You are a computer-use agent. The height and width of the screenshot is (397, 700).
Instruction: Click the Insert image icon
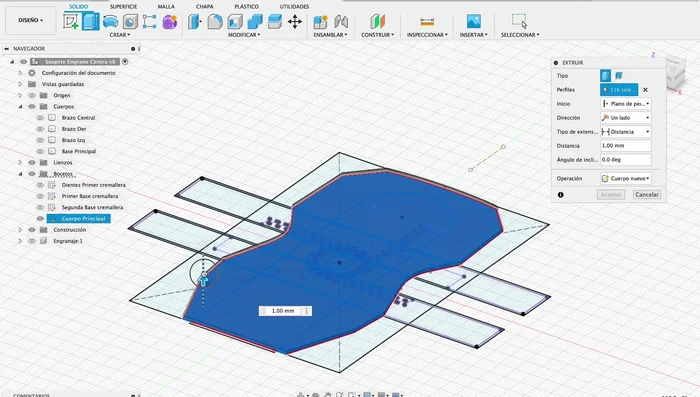pos(474,21)
